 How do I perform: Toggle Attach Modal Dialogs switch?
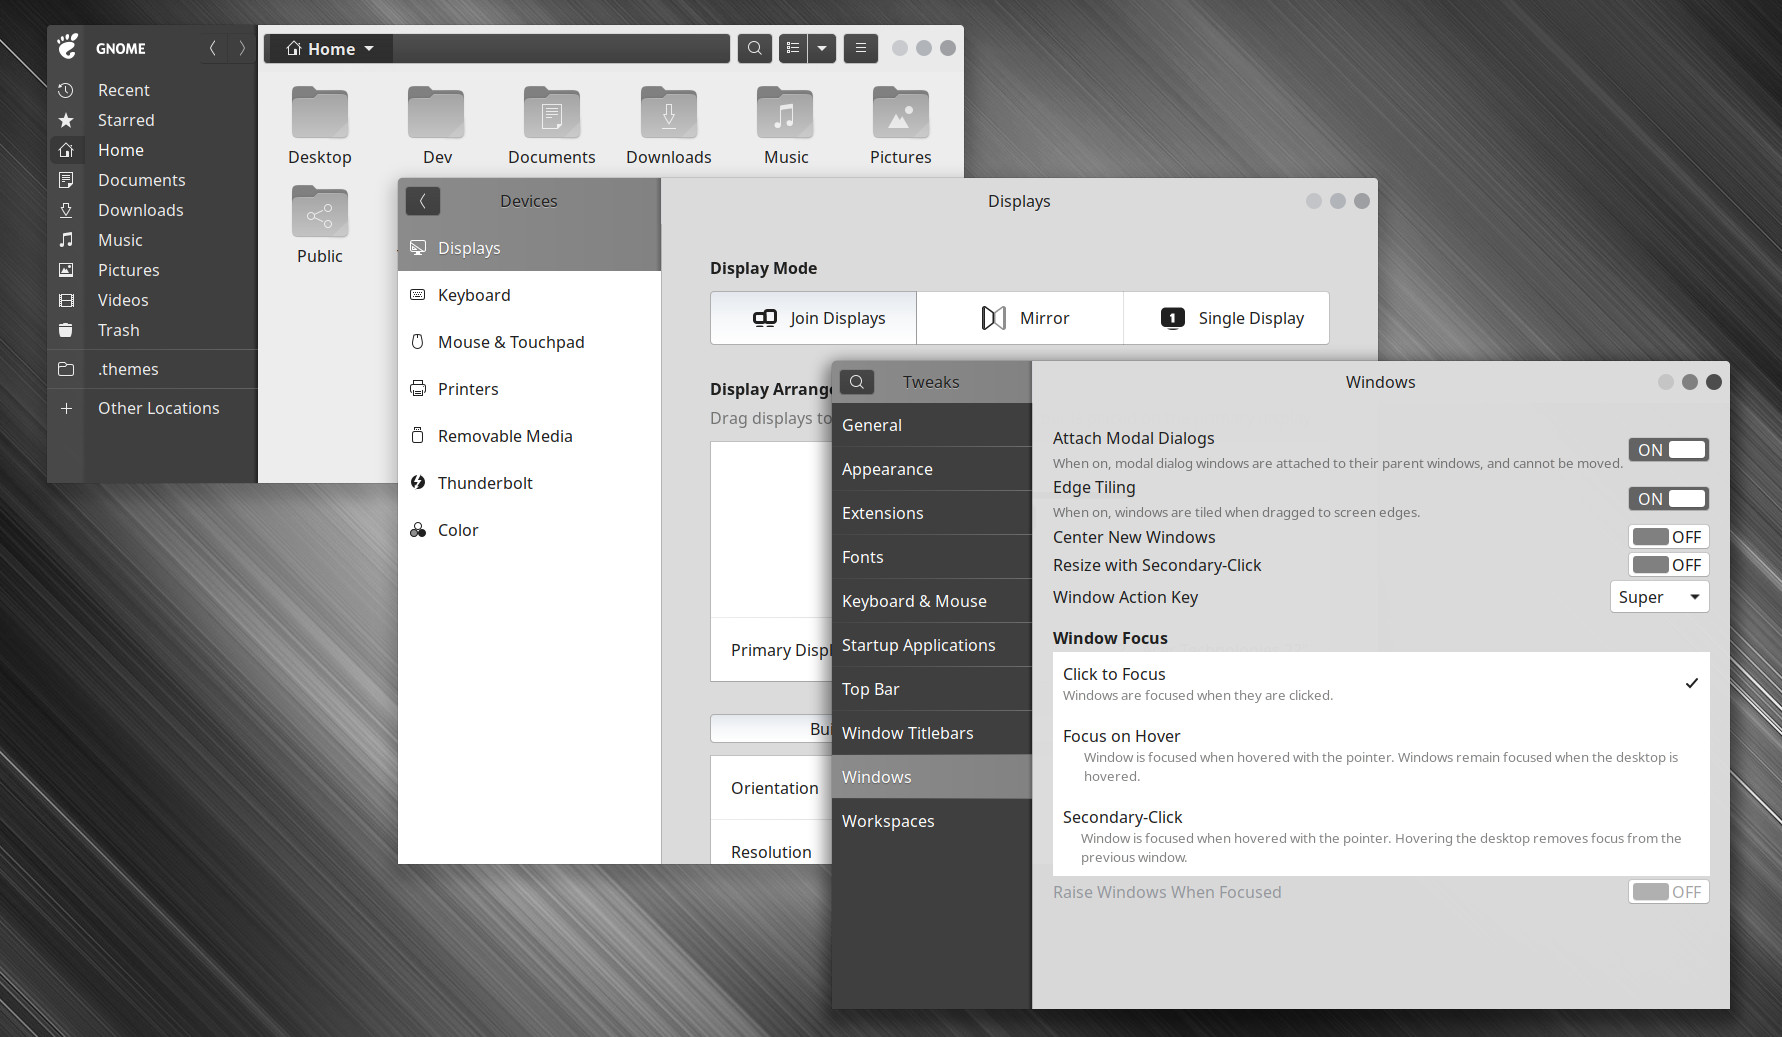[1669, 450]
